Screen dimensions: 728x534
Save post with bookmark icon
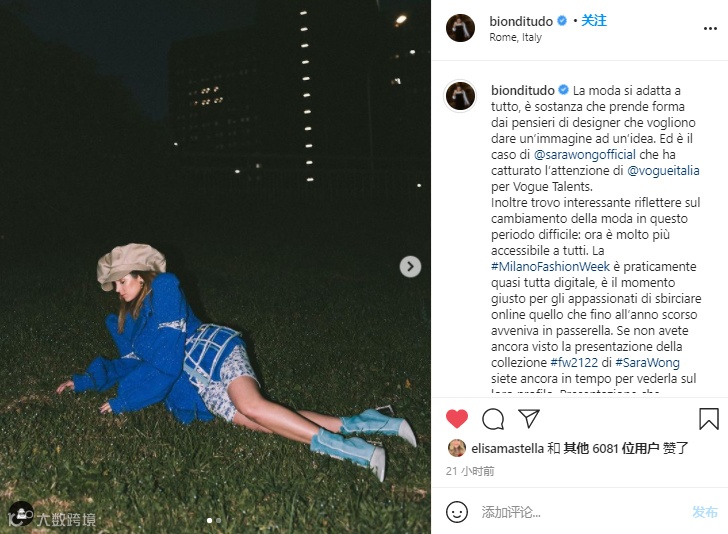(708, 418)
